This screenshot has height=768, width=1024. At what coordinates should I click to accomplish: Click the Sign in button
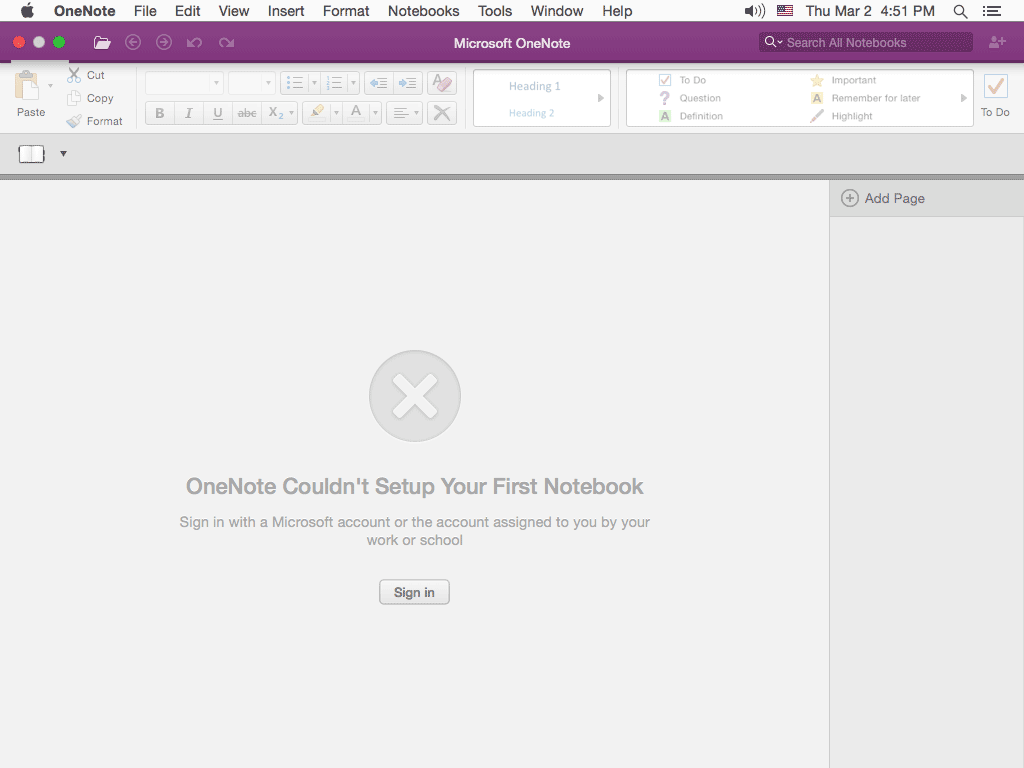point(414,592)
